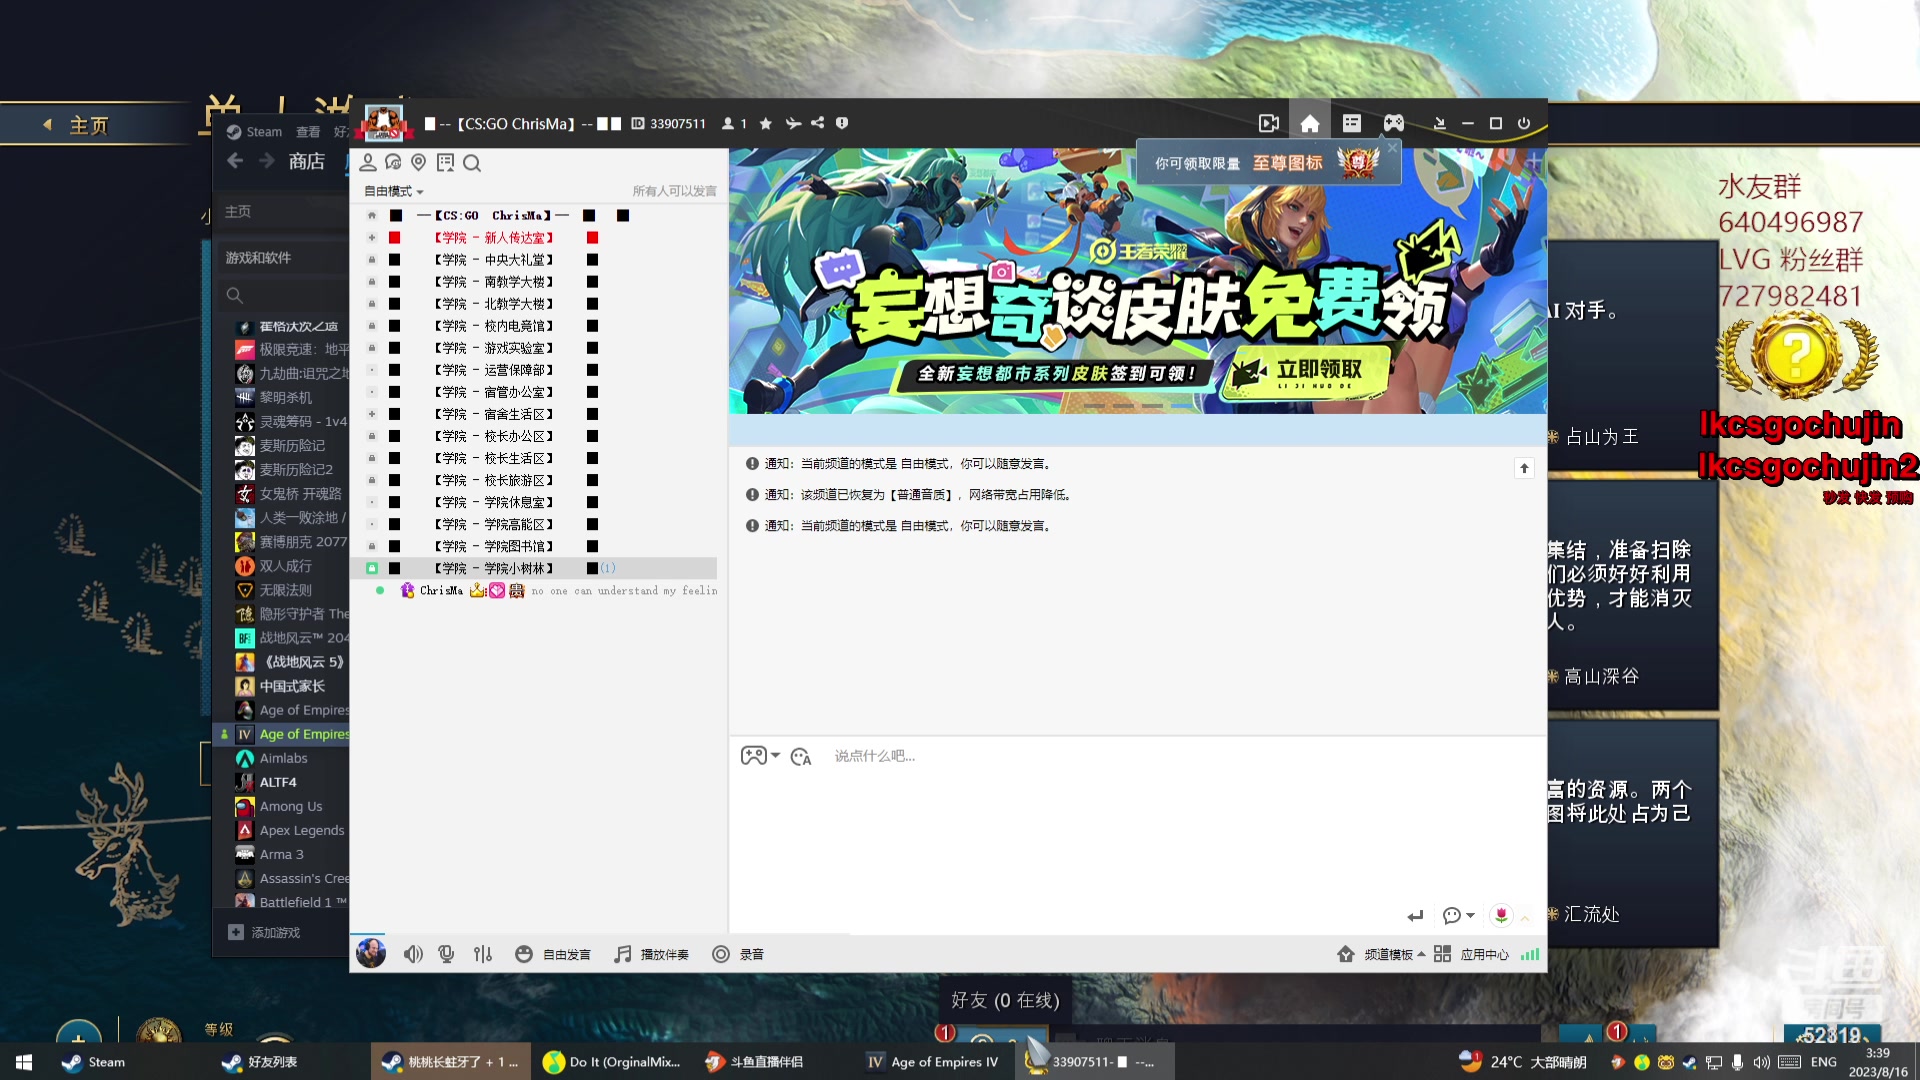Go back with game's 主页 button
The image size is (1920, 1080).
[76, 125]
